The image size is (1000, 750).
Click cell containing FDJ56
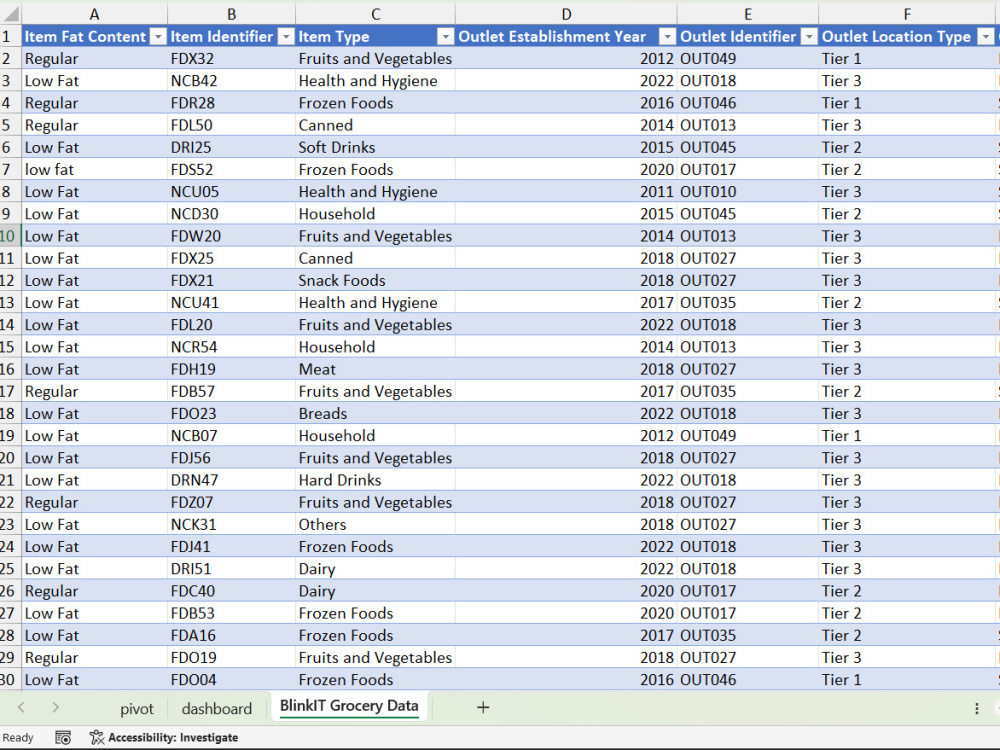232,458
